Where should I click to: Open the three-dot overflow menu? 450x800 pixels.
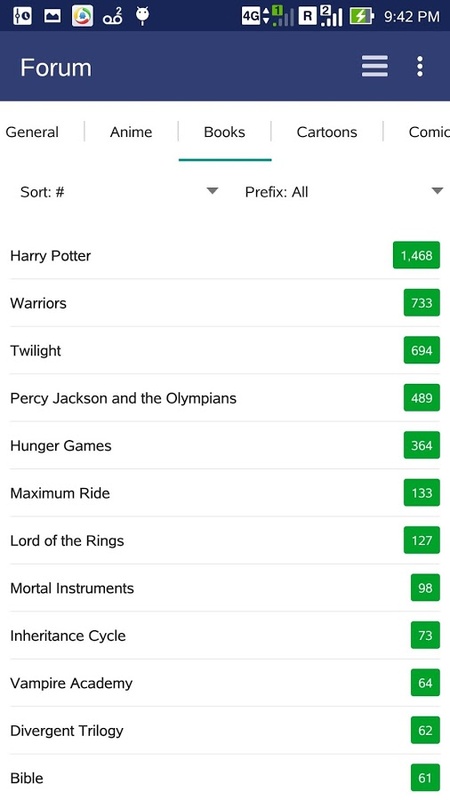point(419,66)
